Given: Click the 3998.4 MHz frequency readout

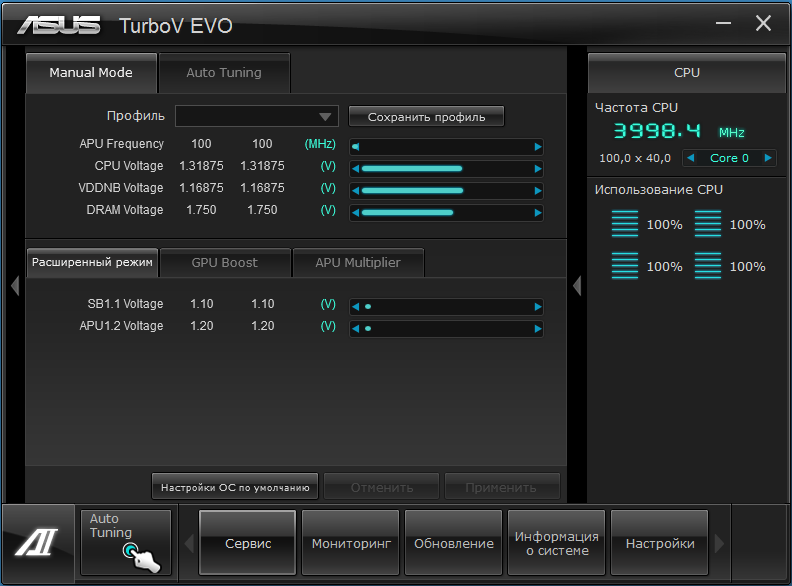Looking at the screenshot, I should coord(679,131).
